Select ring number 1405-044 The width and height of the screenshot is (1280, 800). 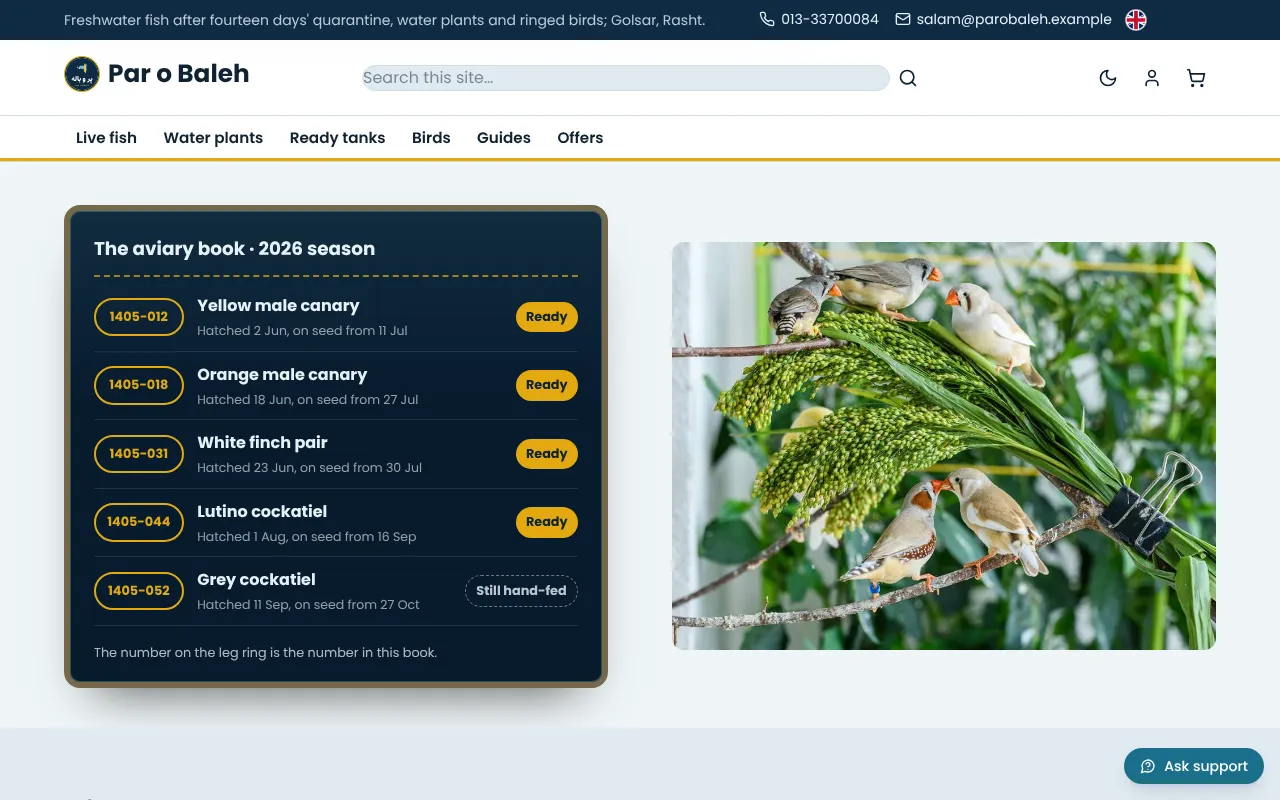click(x=139, y=522)
